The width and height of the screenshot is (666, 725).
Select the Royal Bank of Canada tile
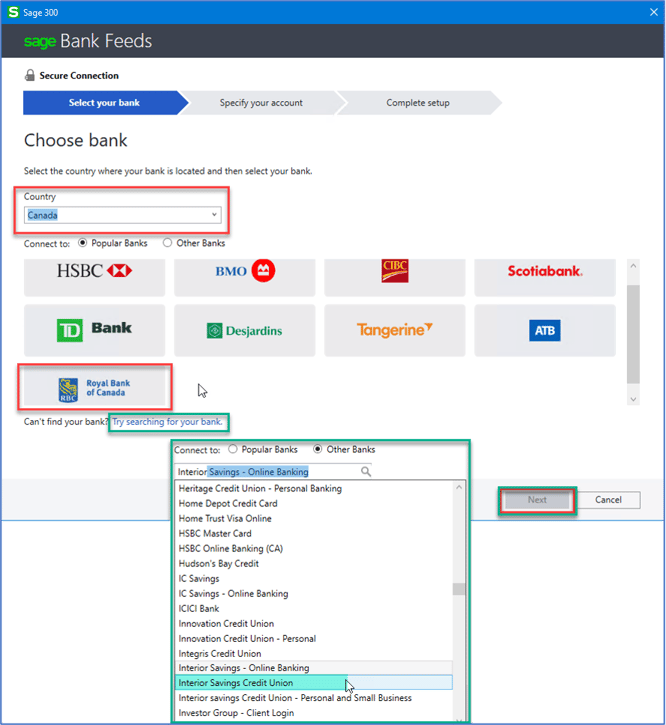click(x=94, y=387)
